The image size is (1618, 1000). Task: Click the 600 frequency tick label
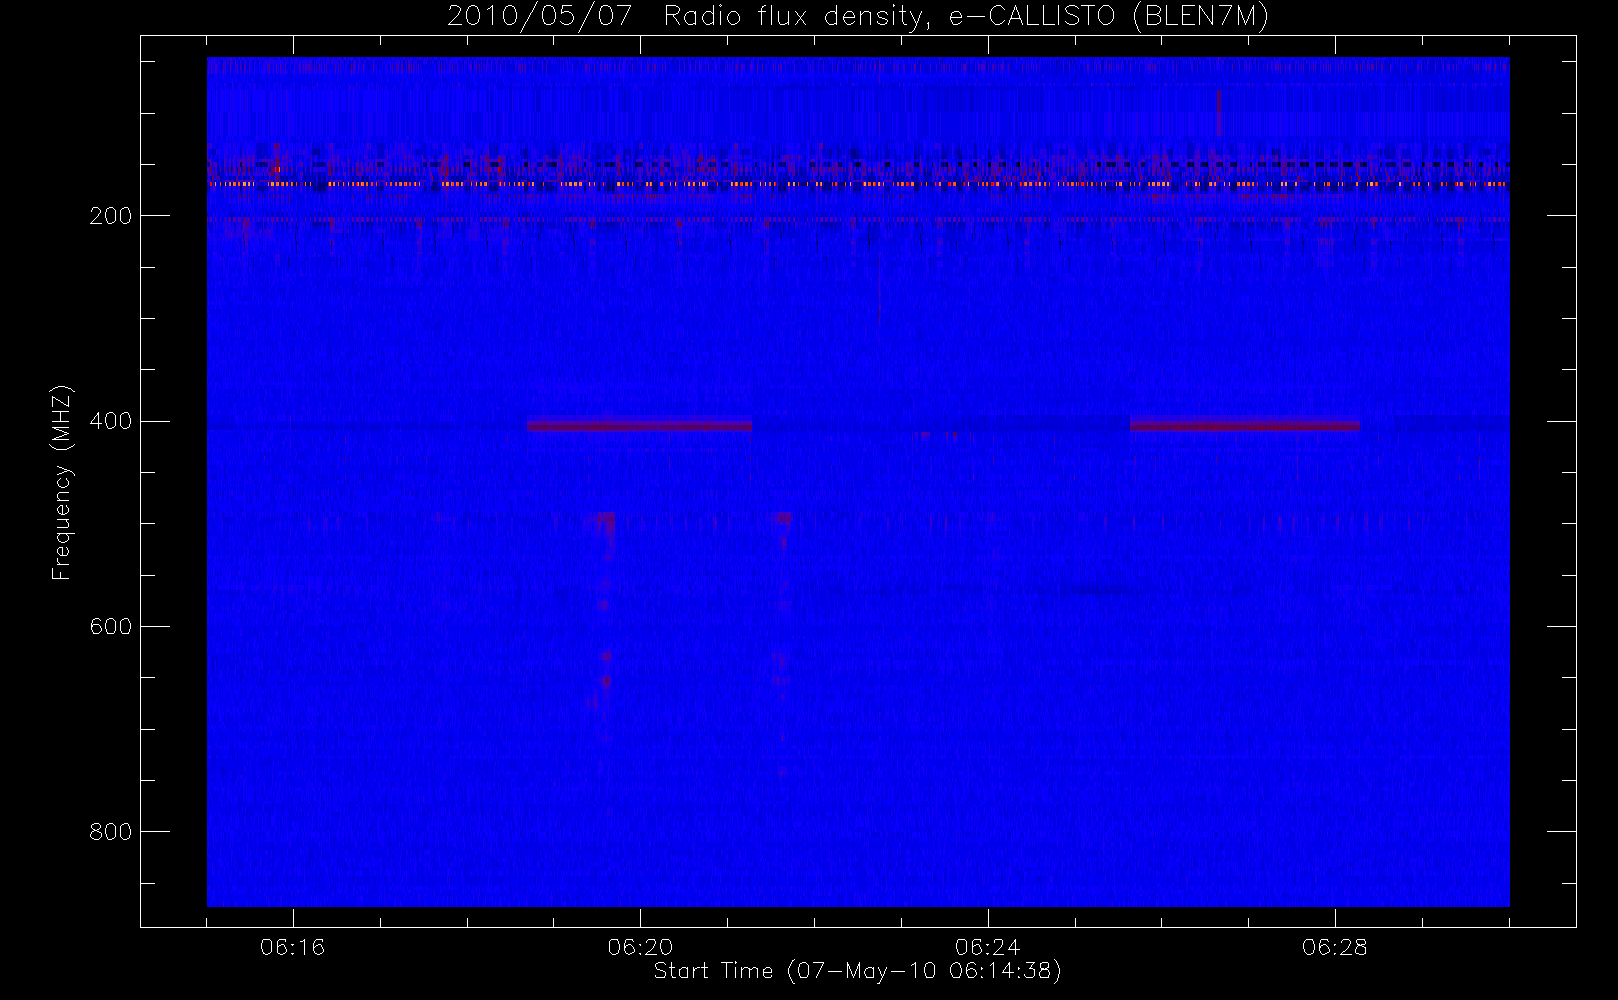pyautogui.click(x=110, y=626)
